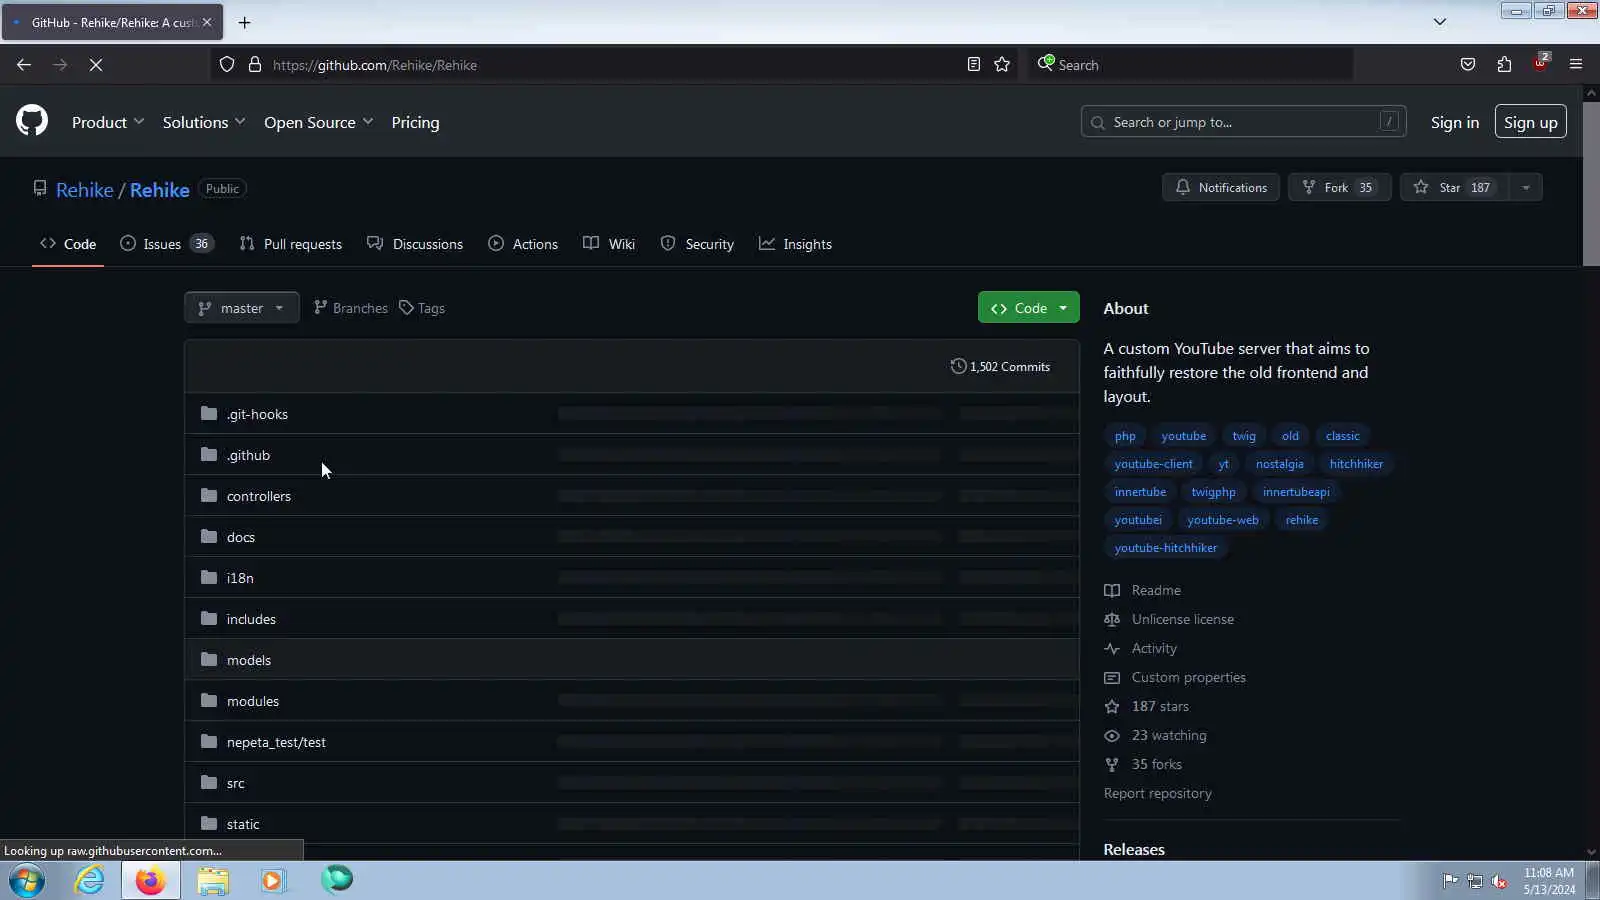Open a new browser tab

point(244,22)
